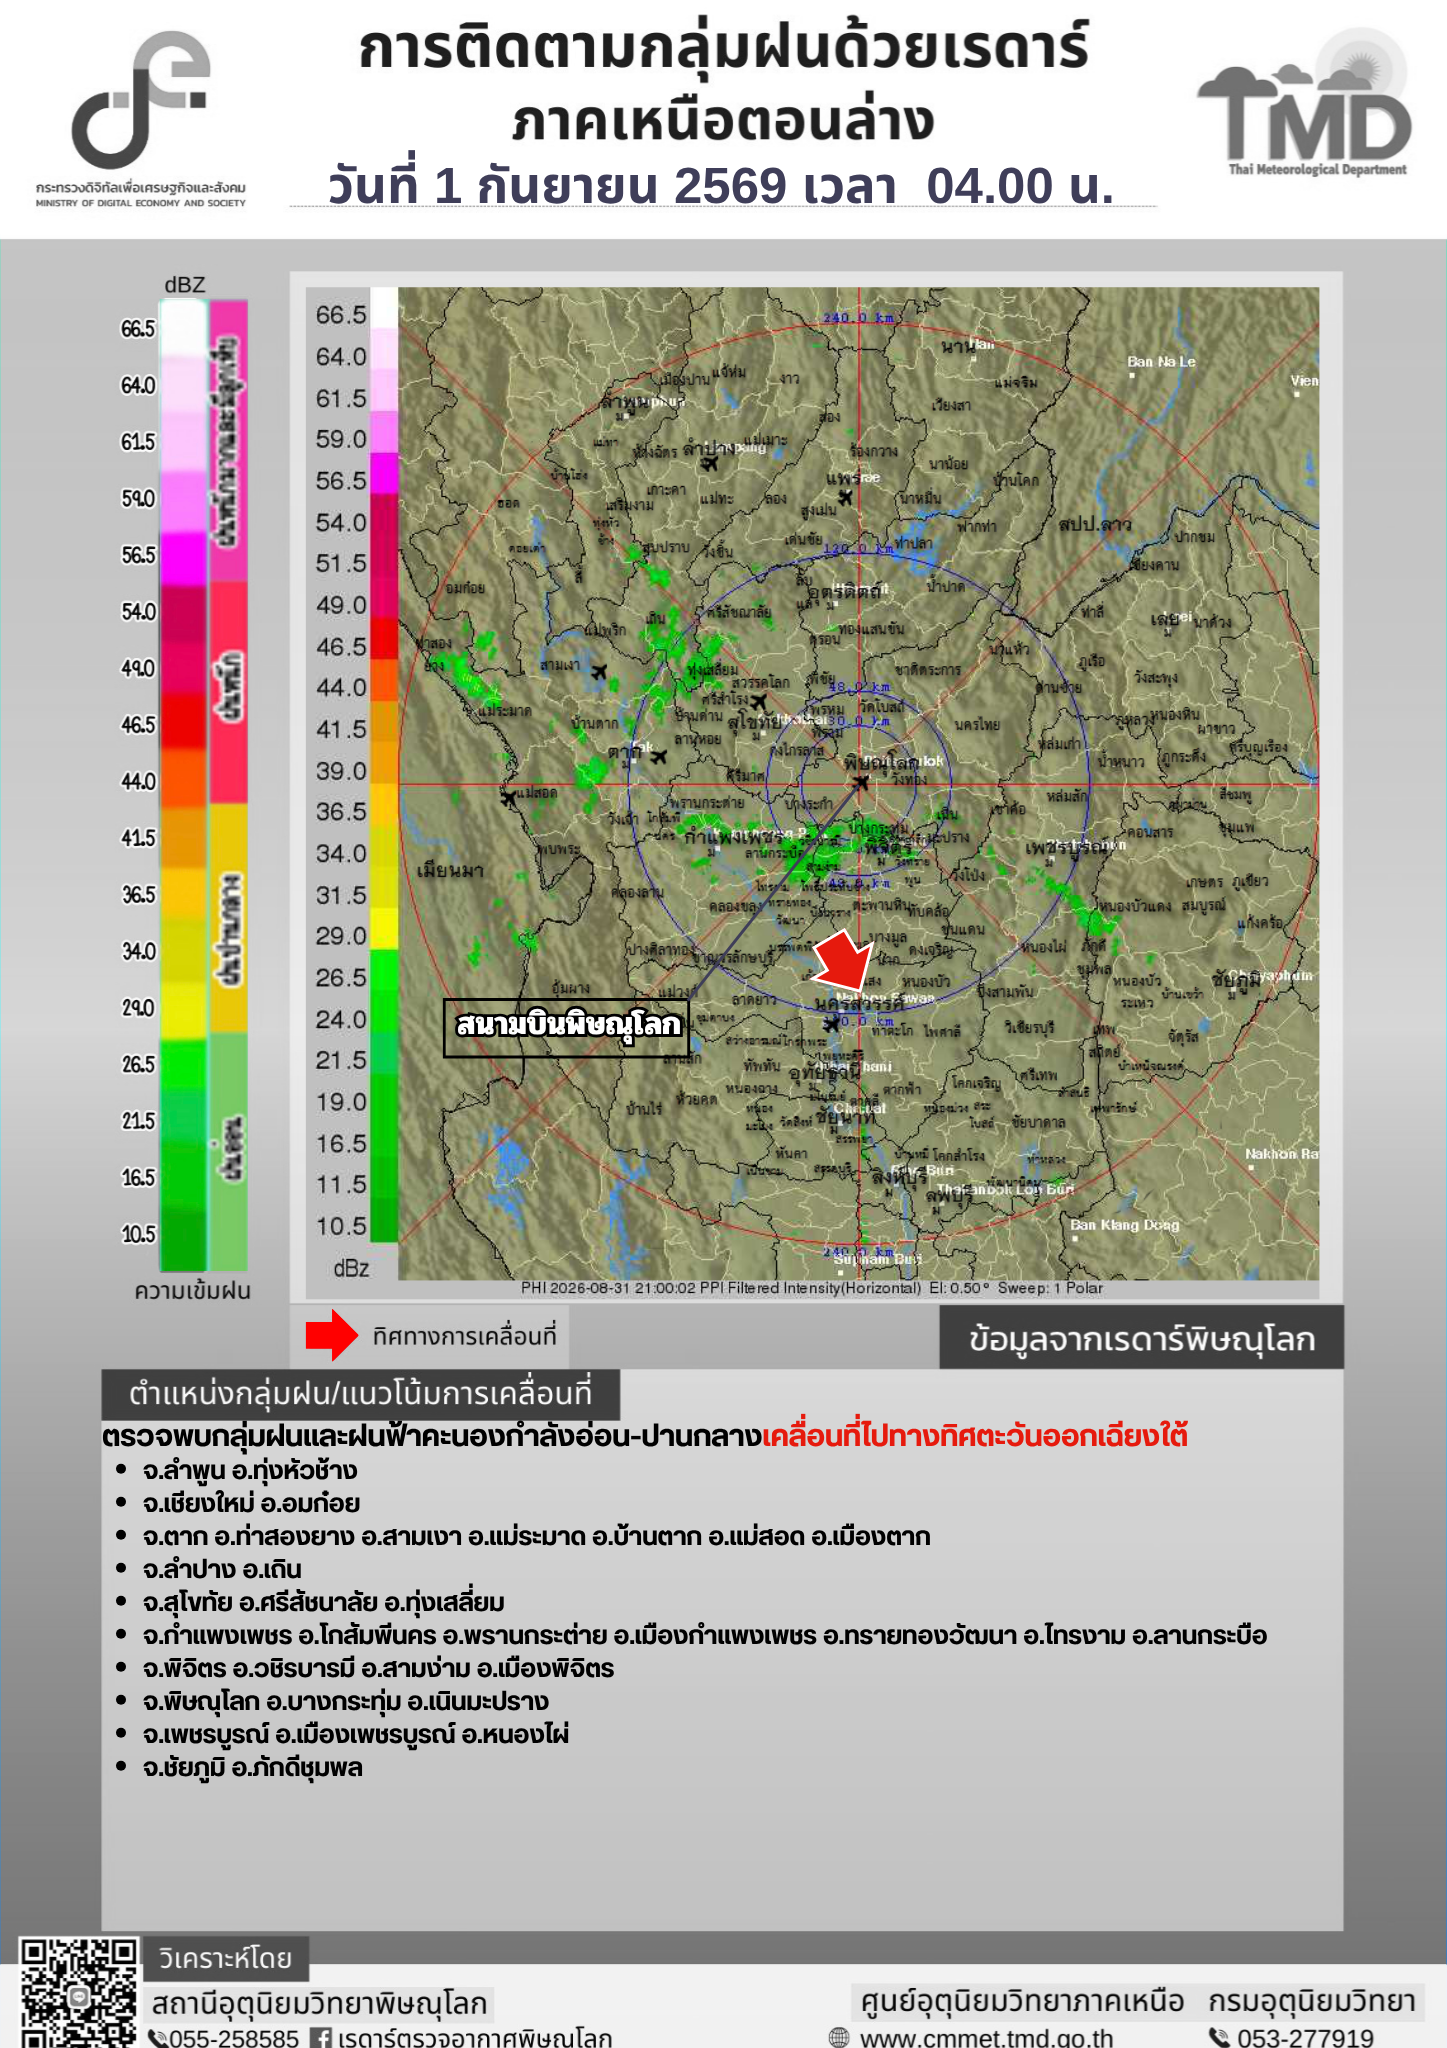Click the วิเคราะห์โดย label tab
Screen dimensions: 1447x2048
tap(225, 1958)
